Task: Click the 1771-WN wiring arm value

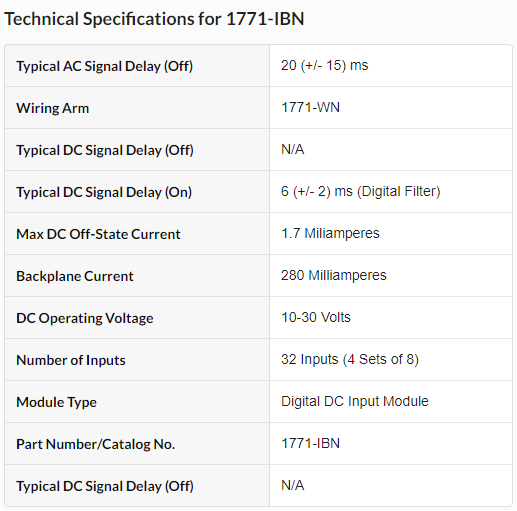Action: (x=310, y=107)
